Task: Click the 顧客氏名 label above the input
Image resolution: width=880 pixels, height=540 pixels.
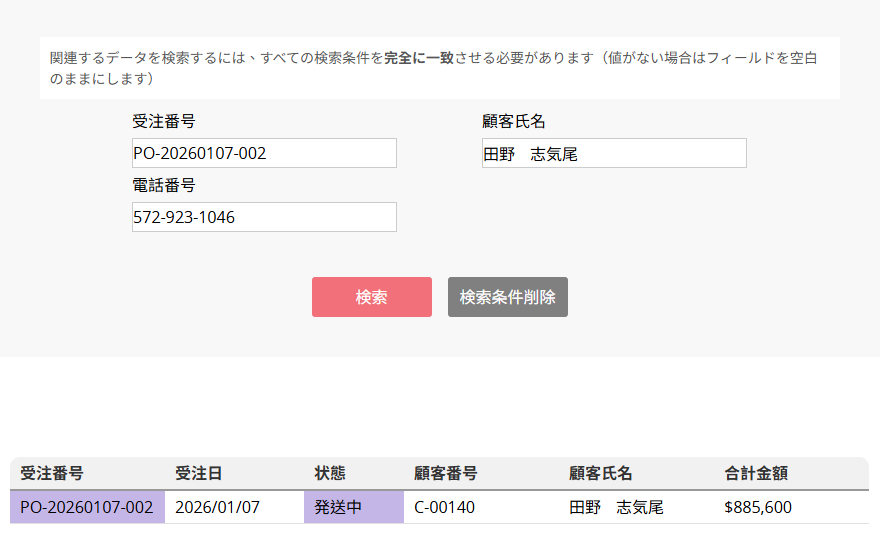Action: tap(513, 121)
